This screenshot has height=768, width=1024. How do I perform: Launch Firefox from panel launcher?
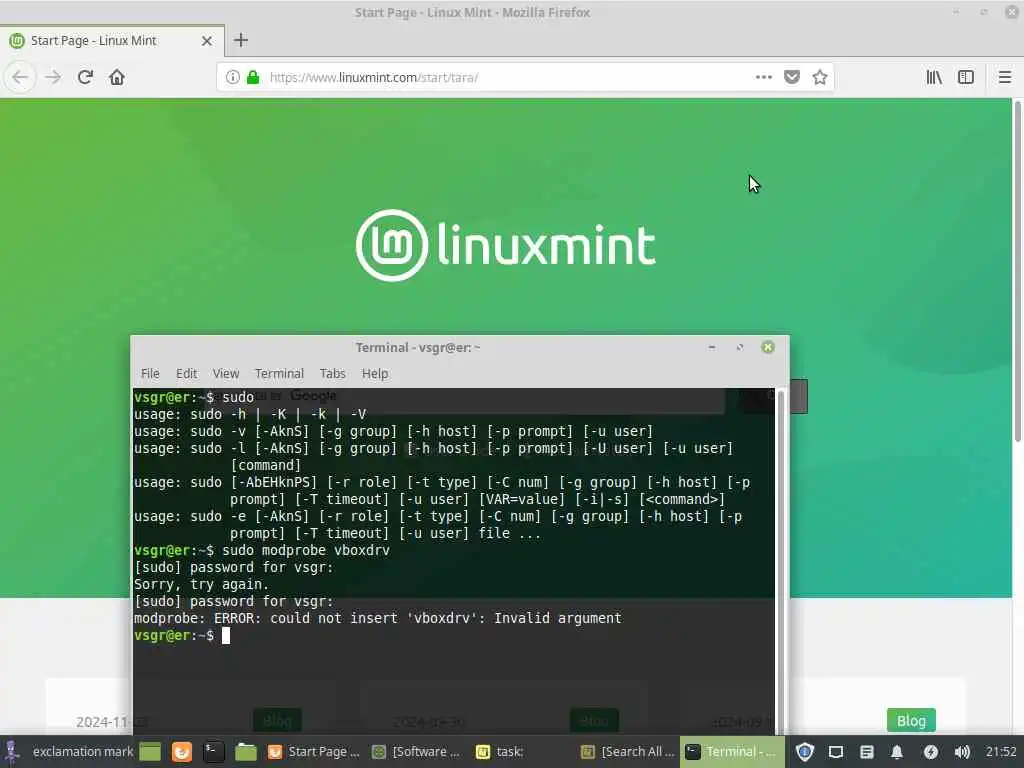coord(182,752)
